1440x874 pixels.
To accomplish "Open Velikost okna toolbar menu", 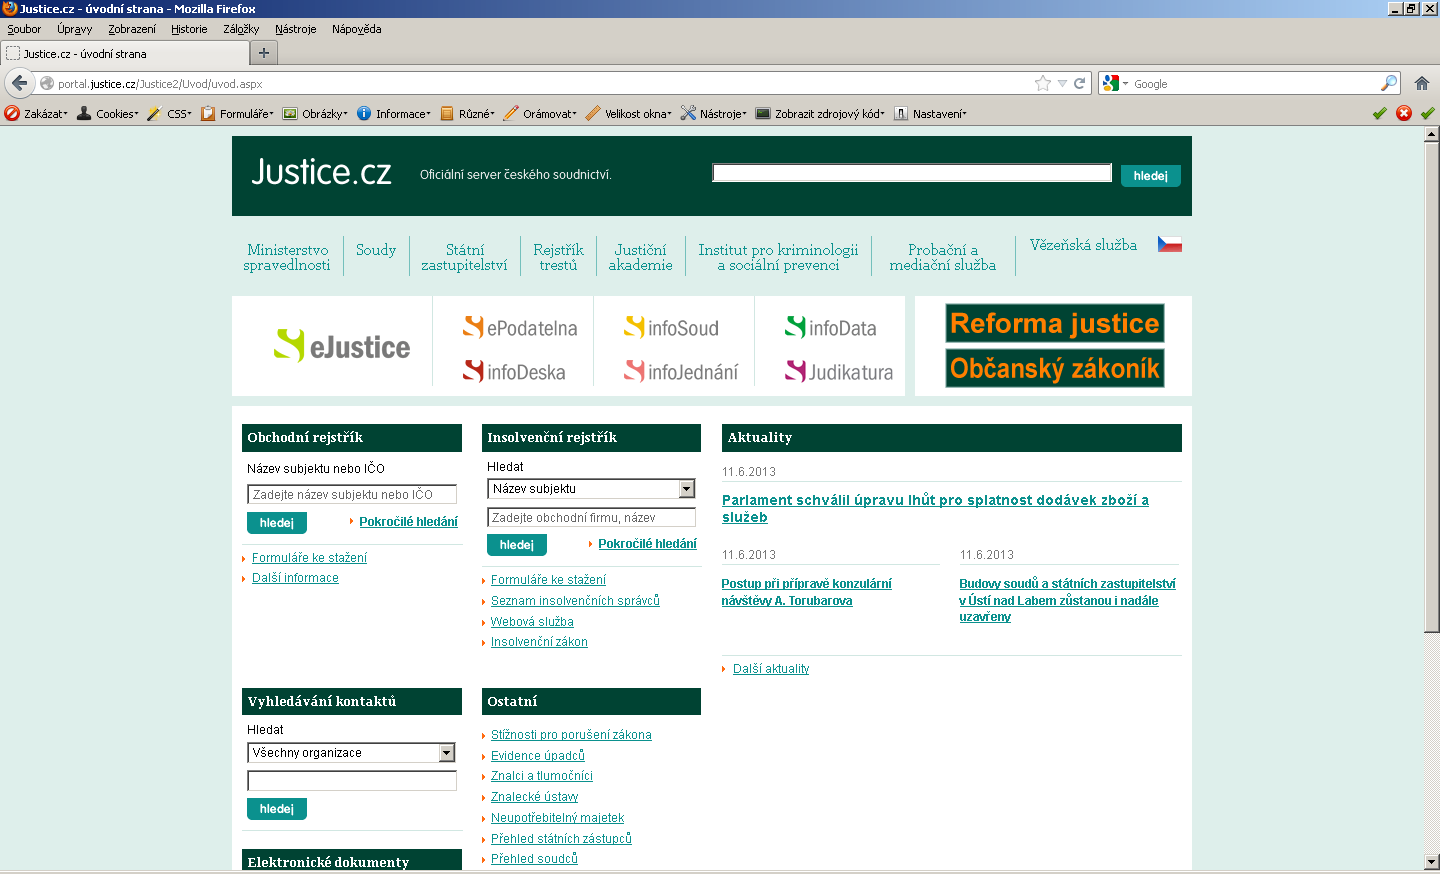I will click(x=629, y=114).
